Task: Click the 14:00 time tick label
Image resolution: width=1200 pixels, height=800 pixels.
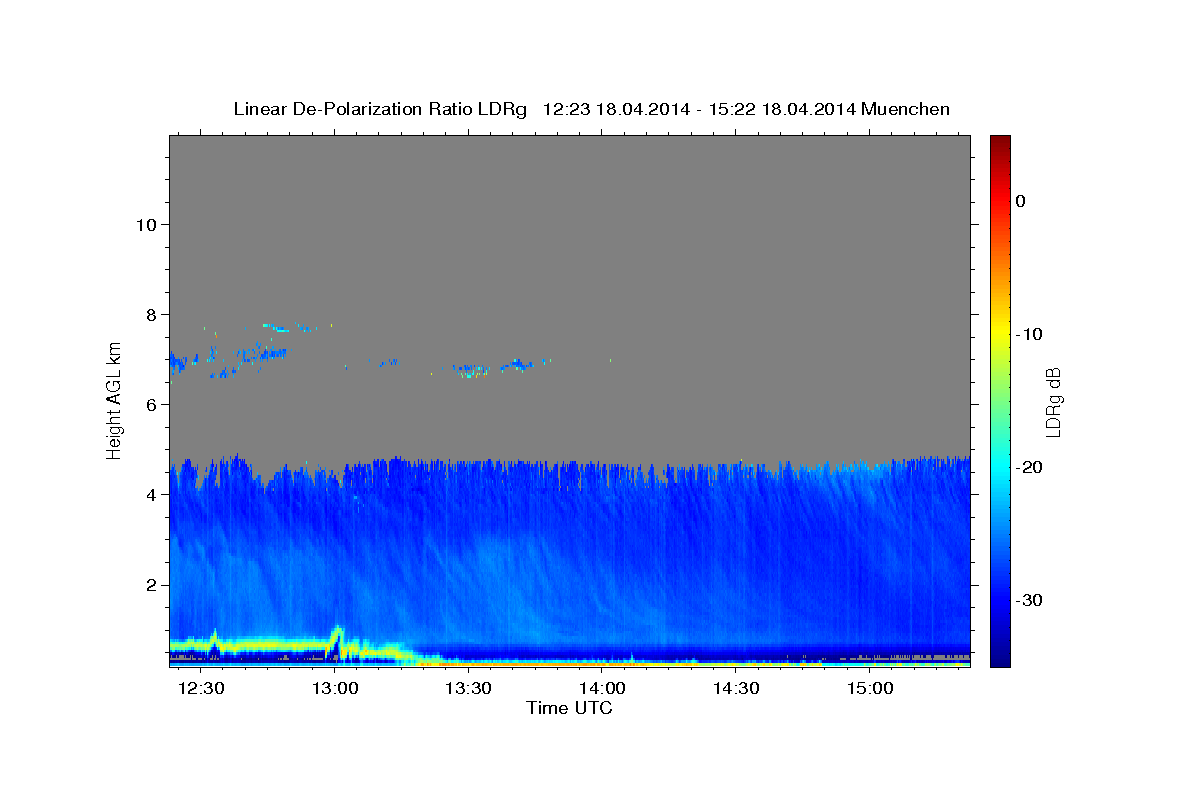Action: (x=603, y=689)
